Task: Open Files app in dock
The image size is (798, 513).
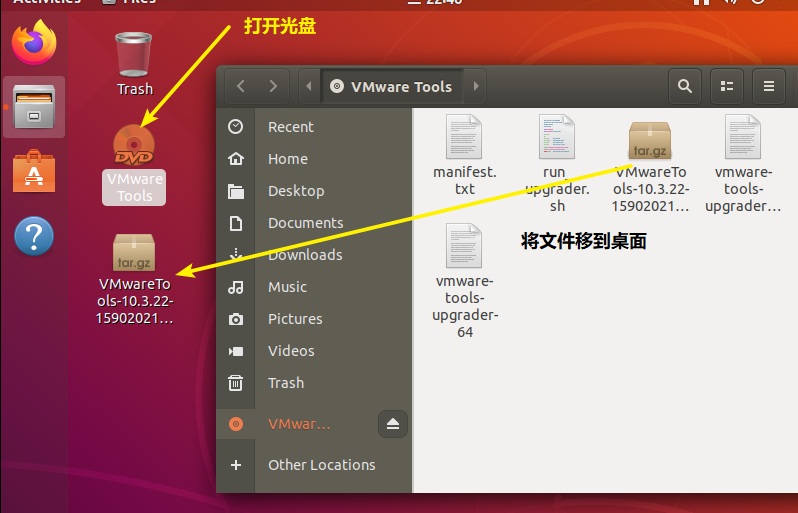Action: click(x=34, y=107)
